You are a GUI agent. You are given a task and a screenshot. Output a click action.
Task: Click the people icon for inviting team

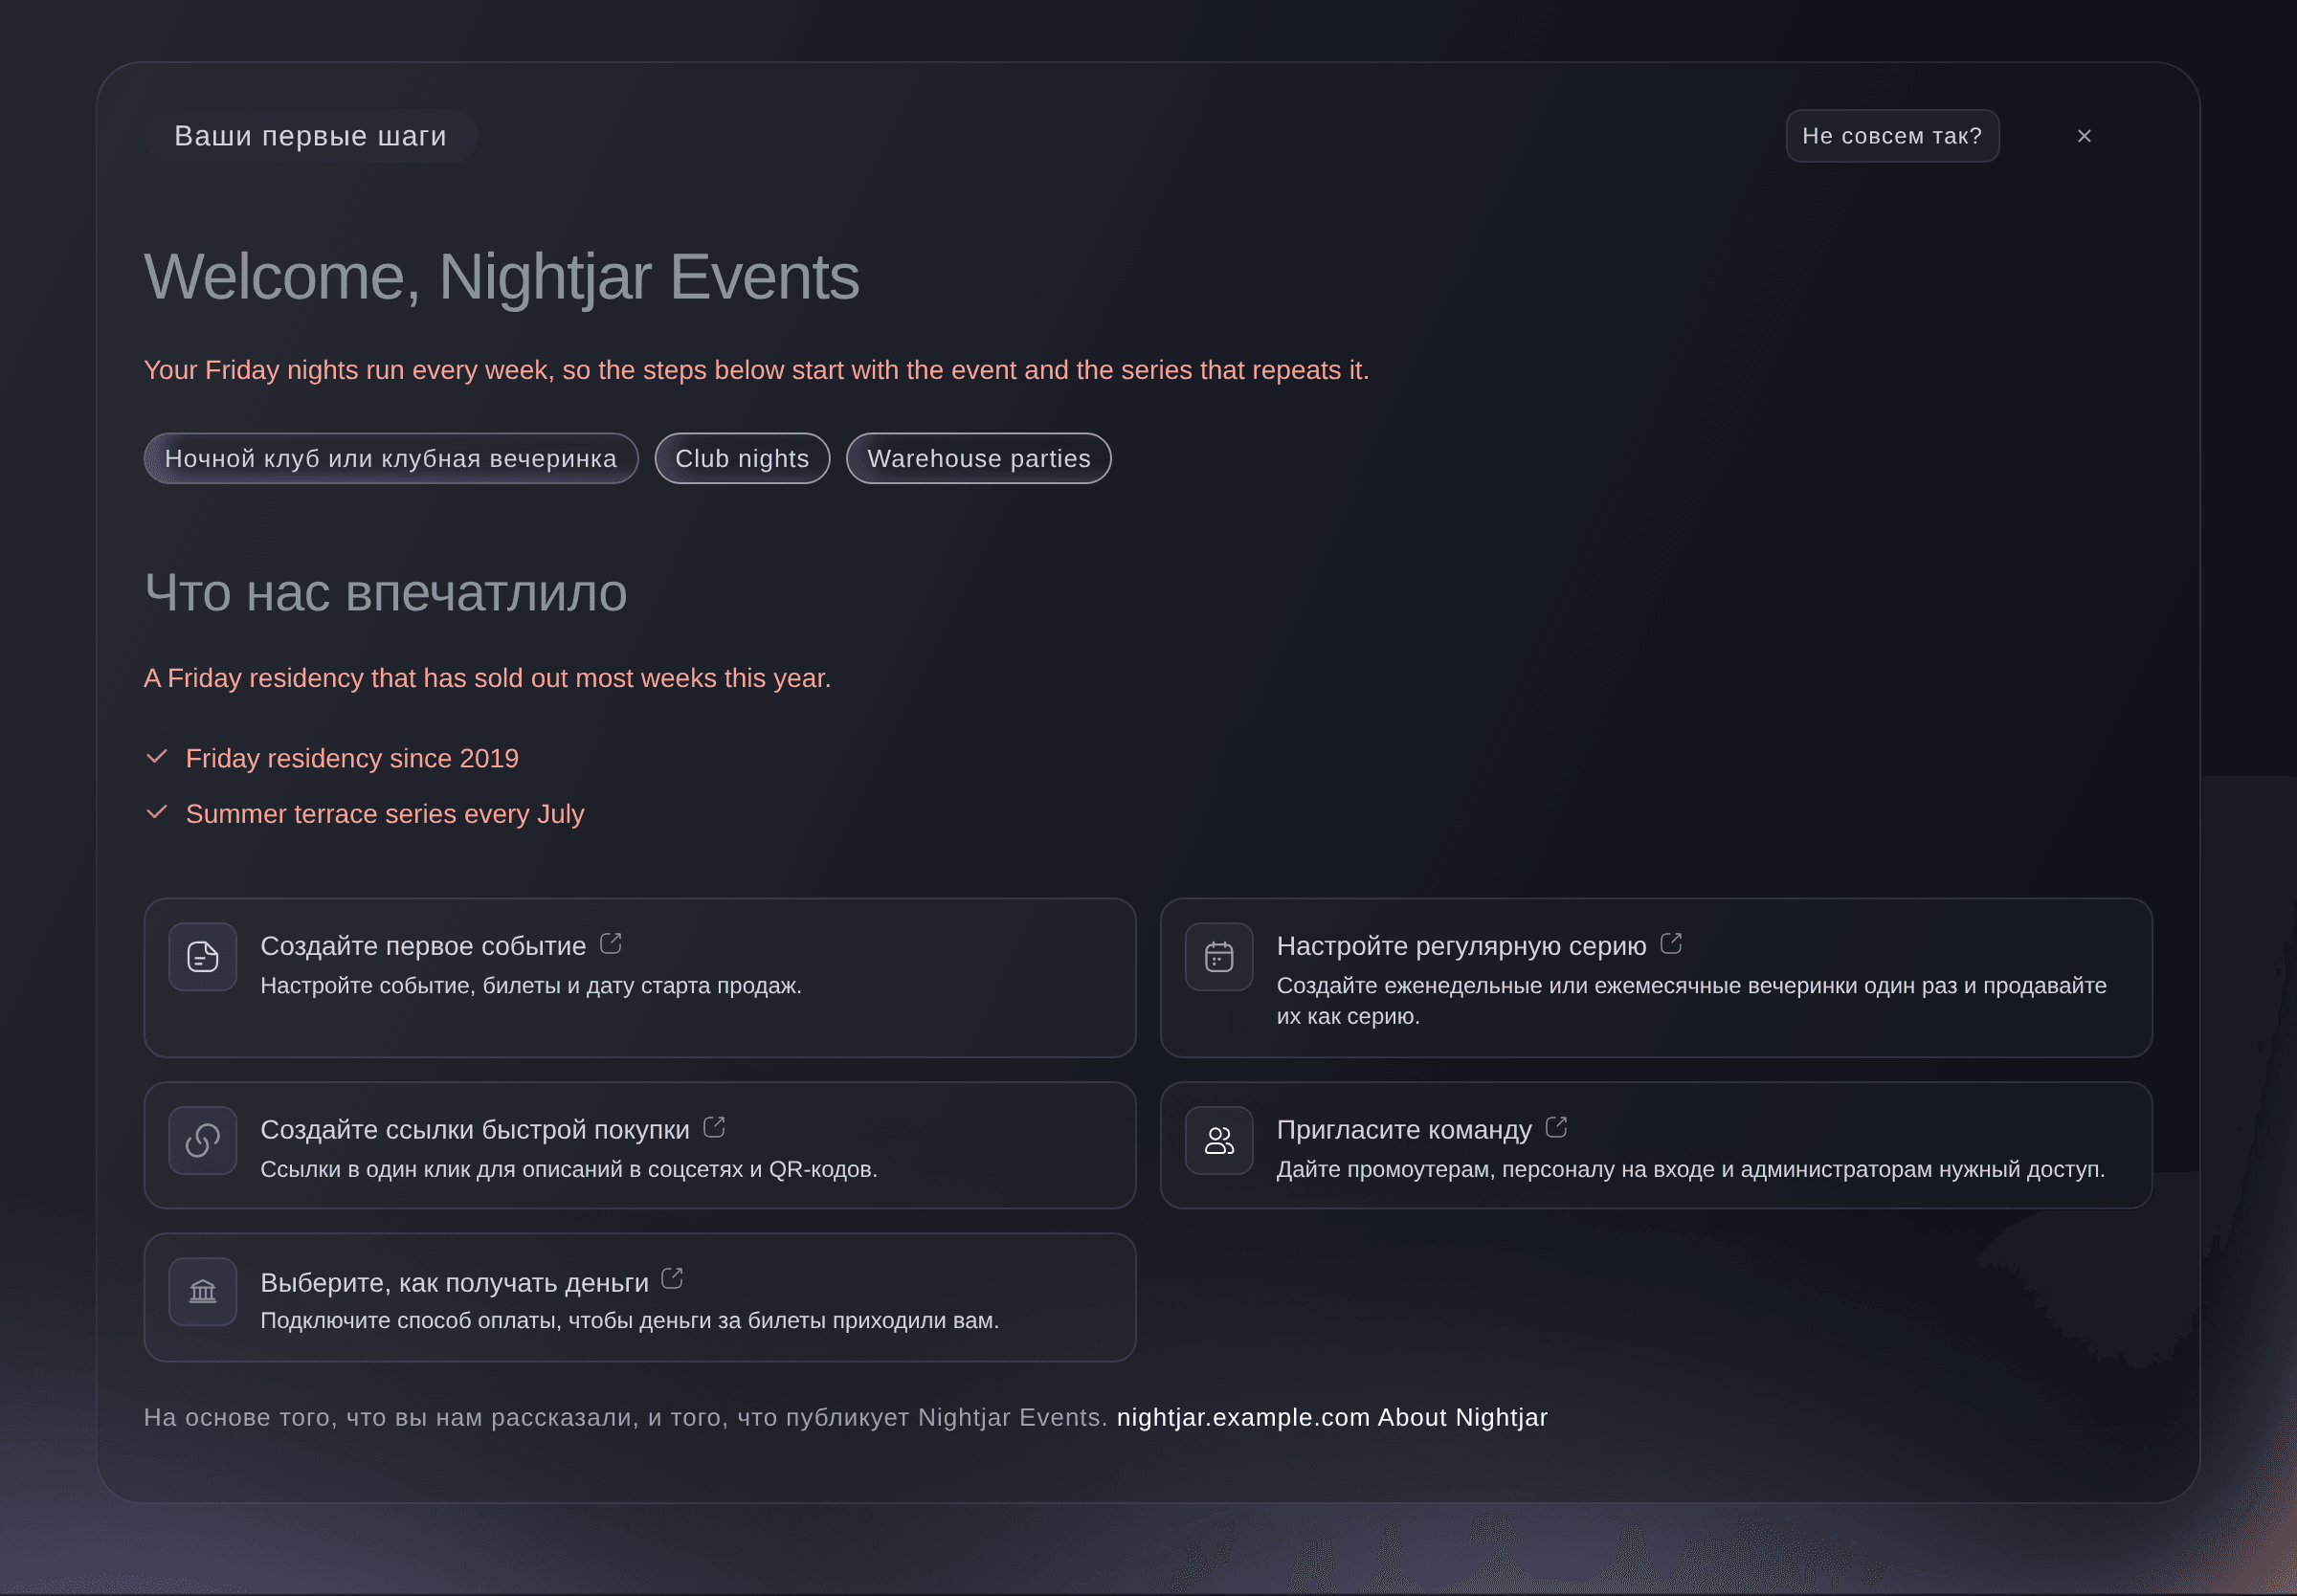pyautogui.click(x=1219, y=1140)
